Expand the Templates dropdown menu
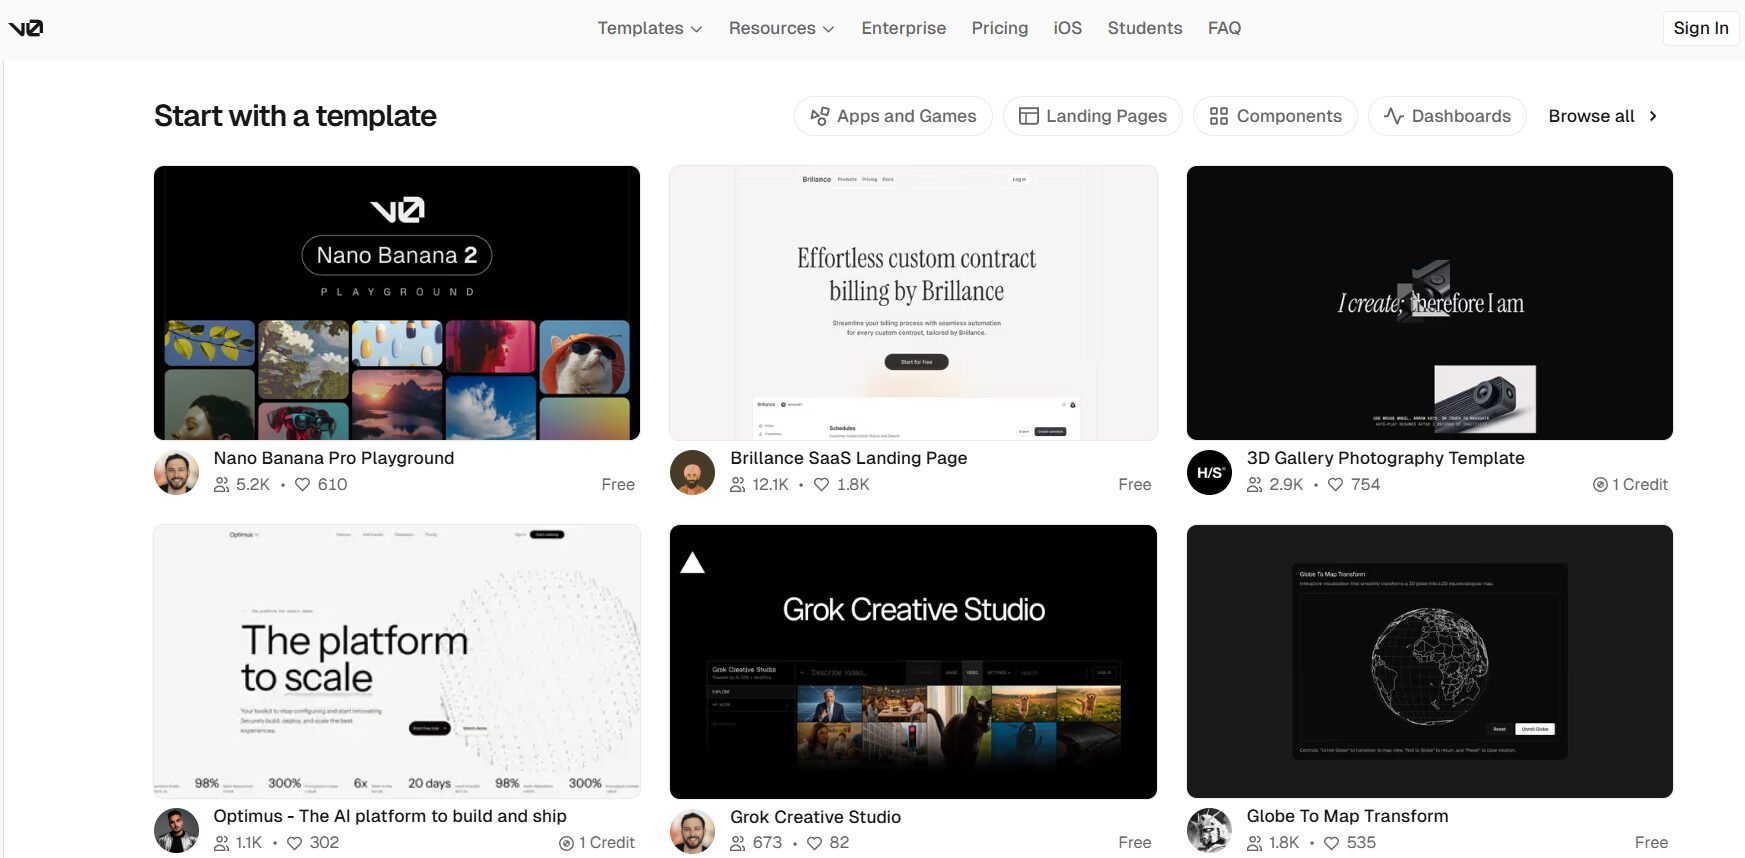This screenshot has height=858, width=1745. pos(649,28)
